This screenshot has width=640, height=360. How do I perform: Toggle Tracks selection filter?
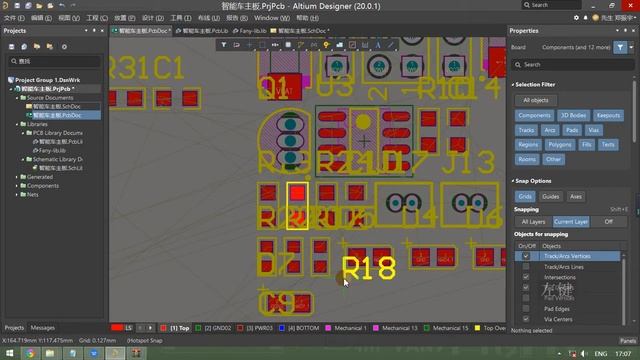pos(526,130)
